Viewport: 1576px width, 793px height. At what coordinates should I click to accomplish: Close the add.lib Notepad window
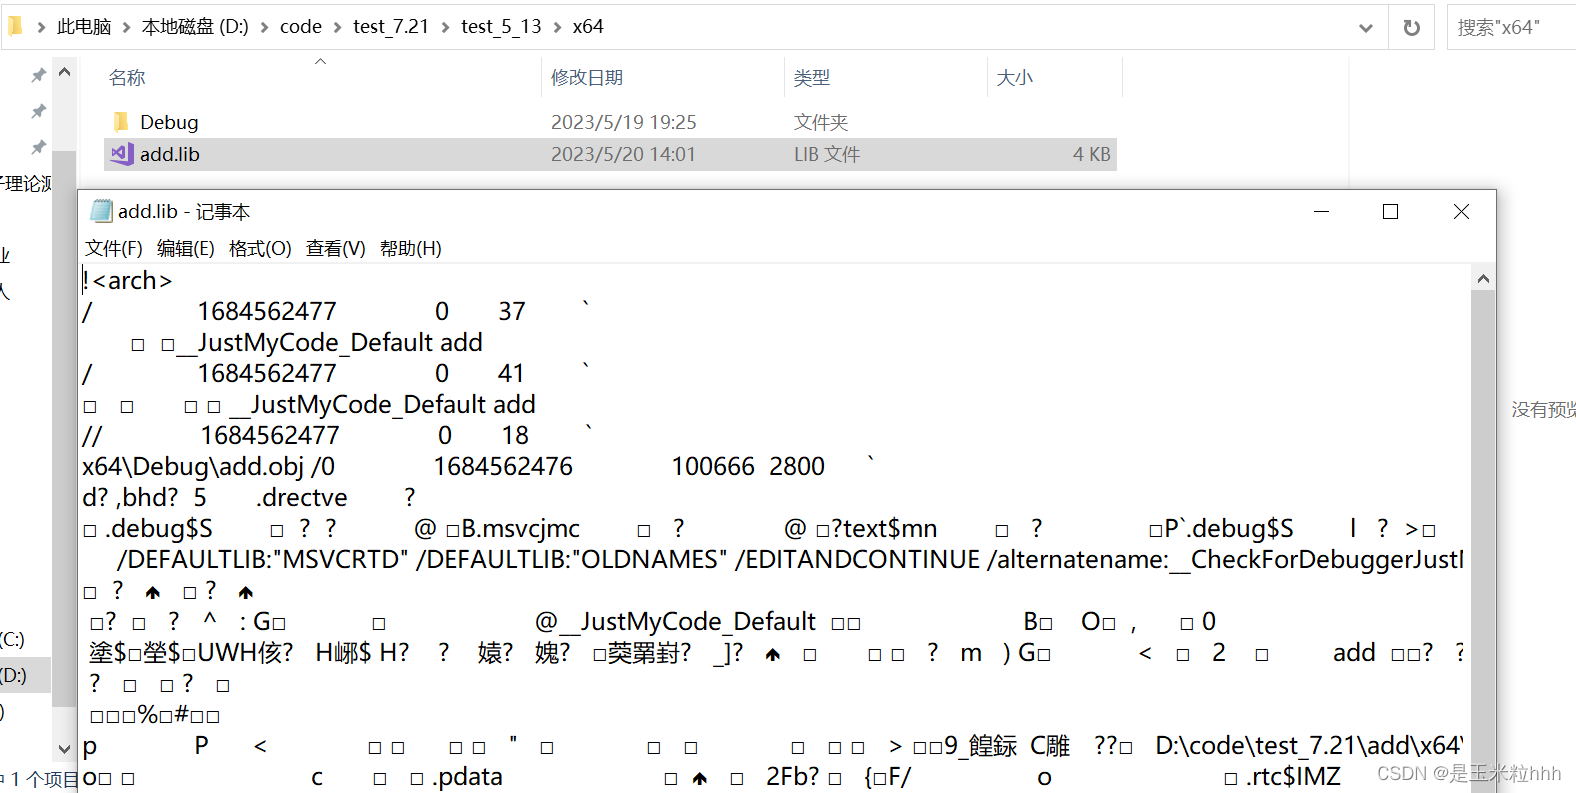[1461, 211]
